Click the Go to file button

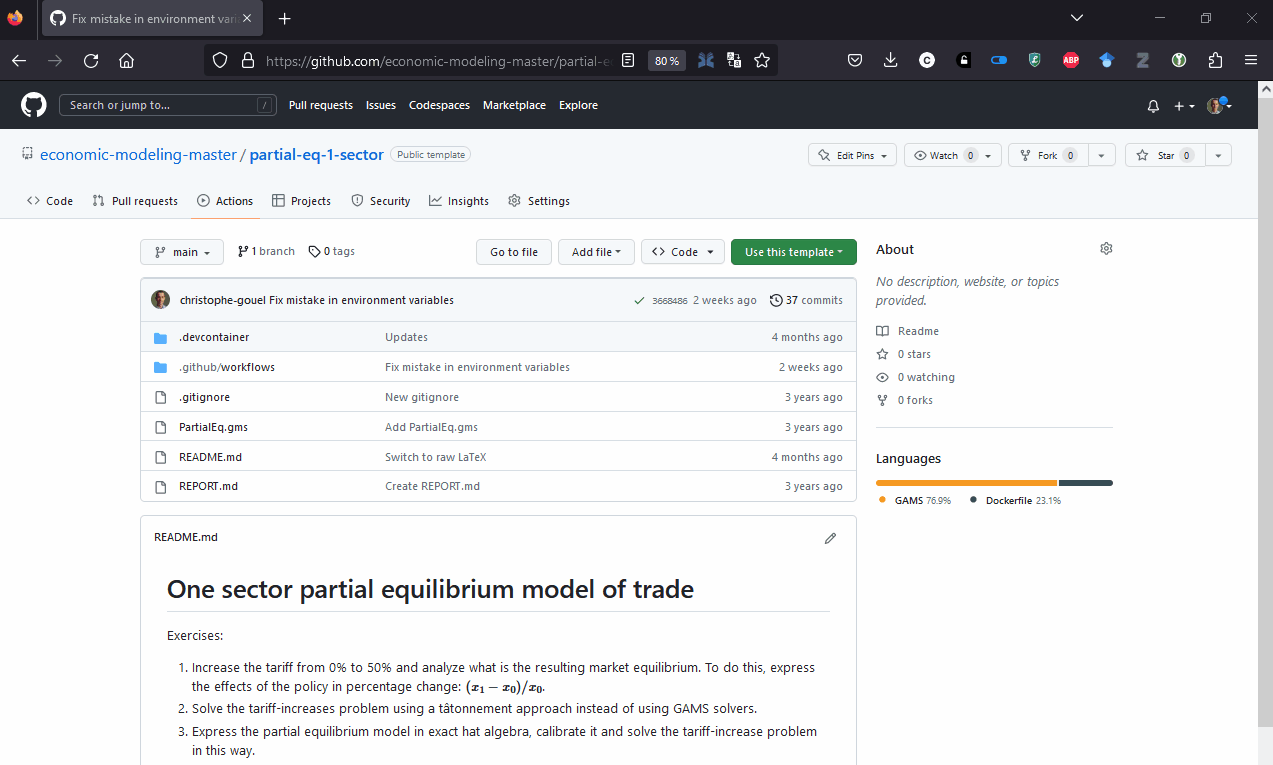513,252
